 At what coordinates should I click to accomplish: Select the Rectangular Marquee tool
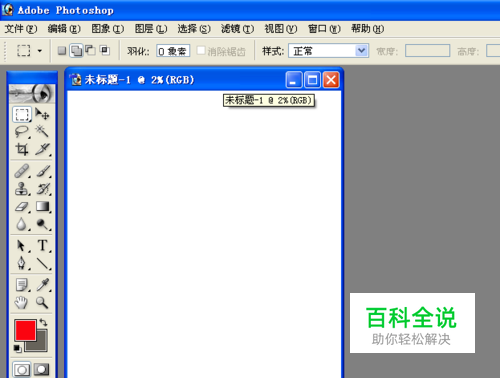tap(22, 114)
